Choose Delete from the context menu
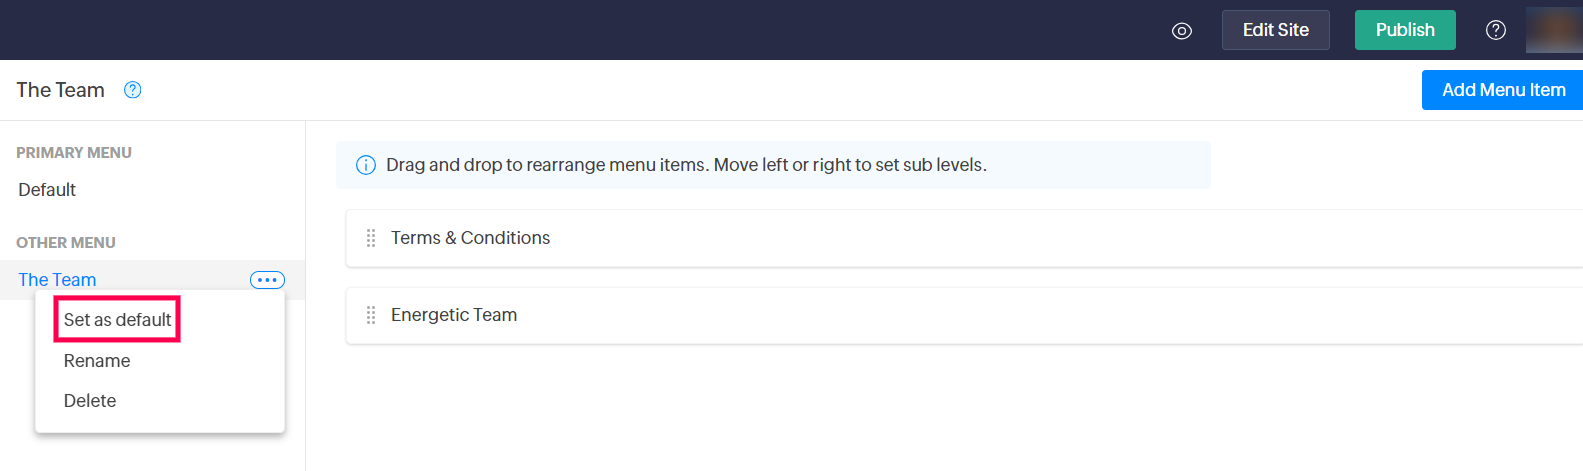The image size is (1583, 471). point(90,401)
